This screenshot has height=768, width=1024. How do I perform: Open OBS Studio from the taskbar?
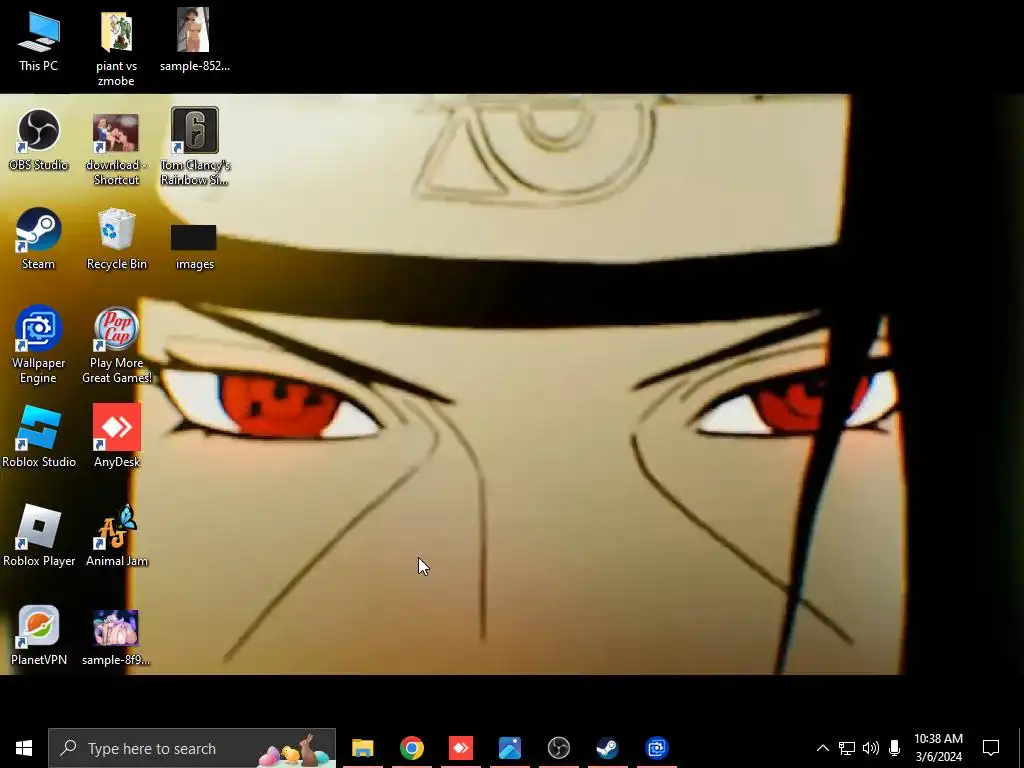click(558, 748)
